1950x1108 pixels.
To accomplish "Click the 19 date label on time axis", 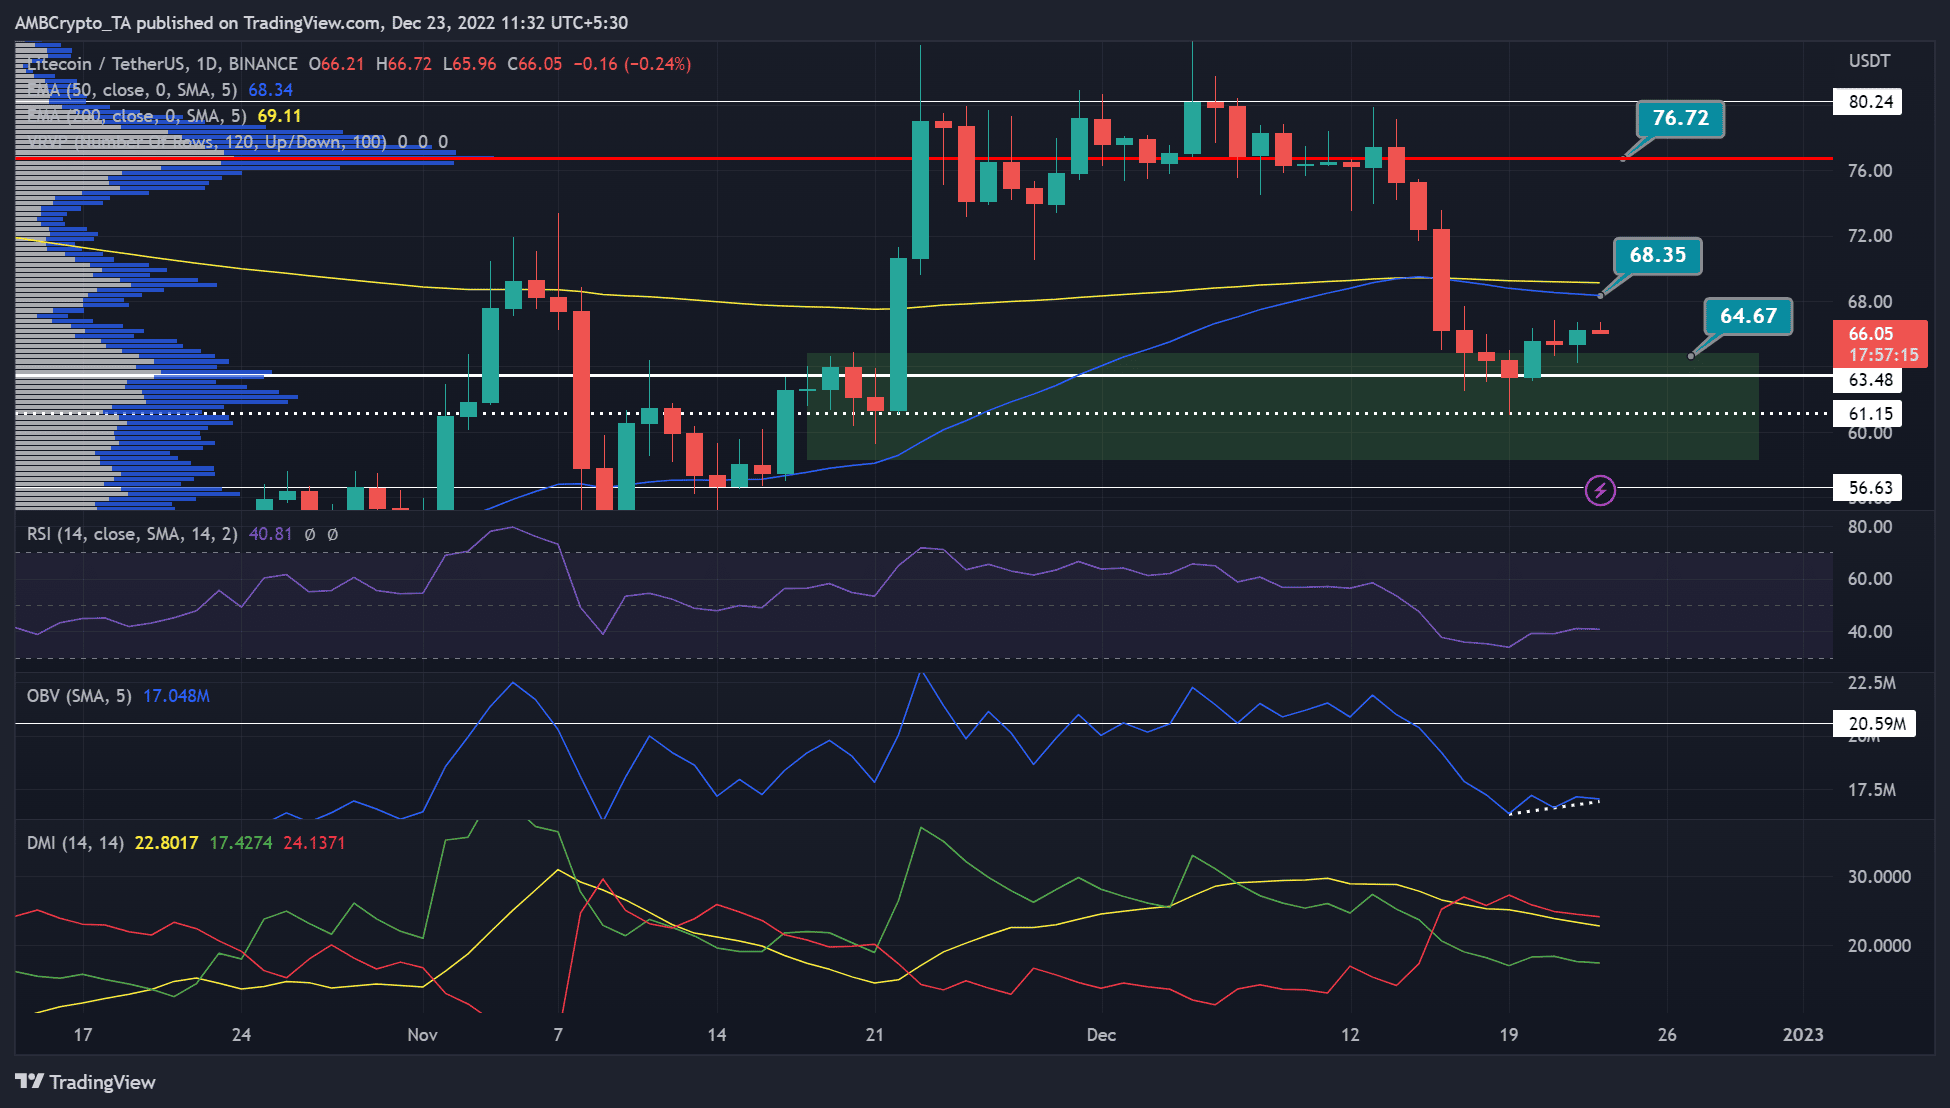I will (1508, 1035).
